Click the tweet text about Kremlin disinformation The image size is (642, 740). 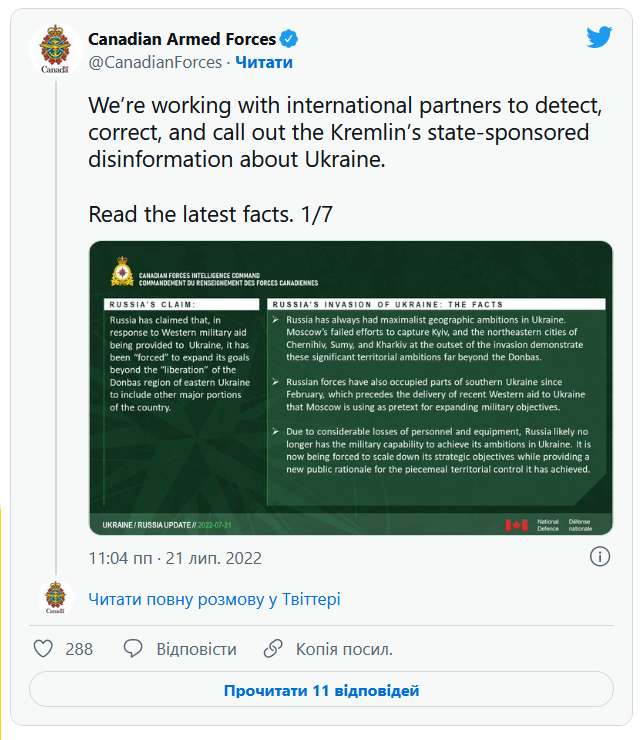345,133
